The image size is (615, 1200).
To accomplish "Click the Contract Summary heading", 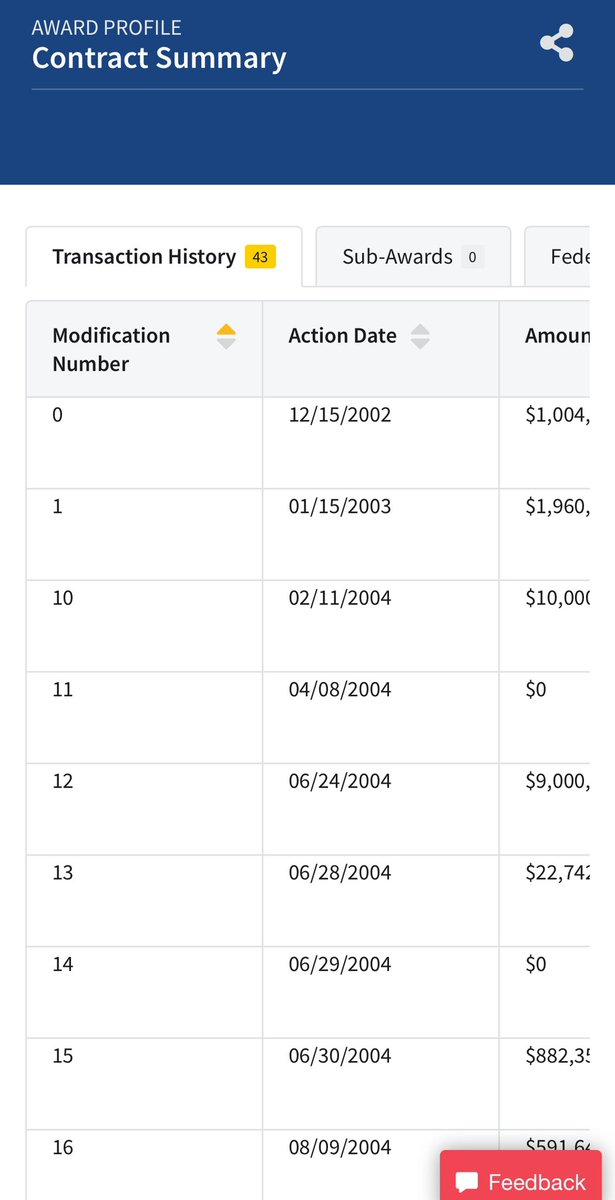I will click(159, 58).
